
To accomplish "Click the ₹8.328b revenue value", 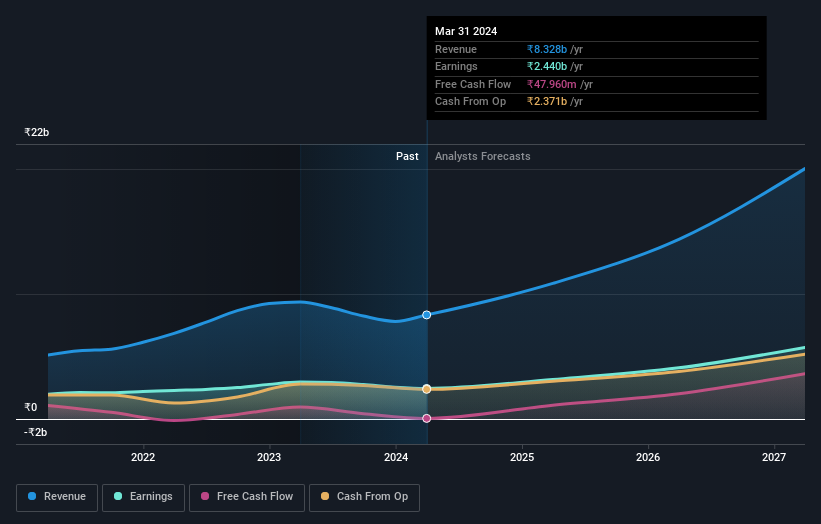I will click(x=547, y=49).
